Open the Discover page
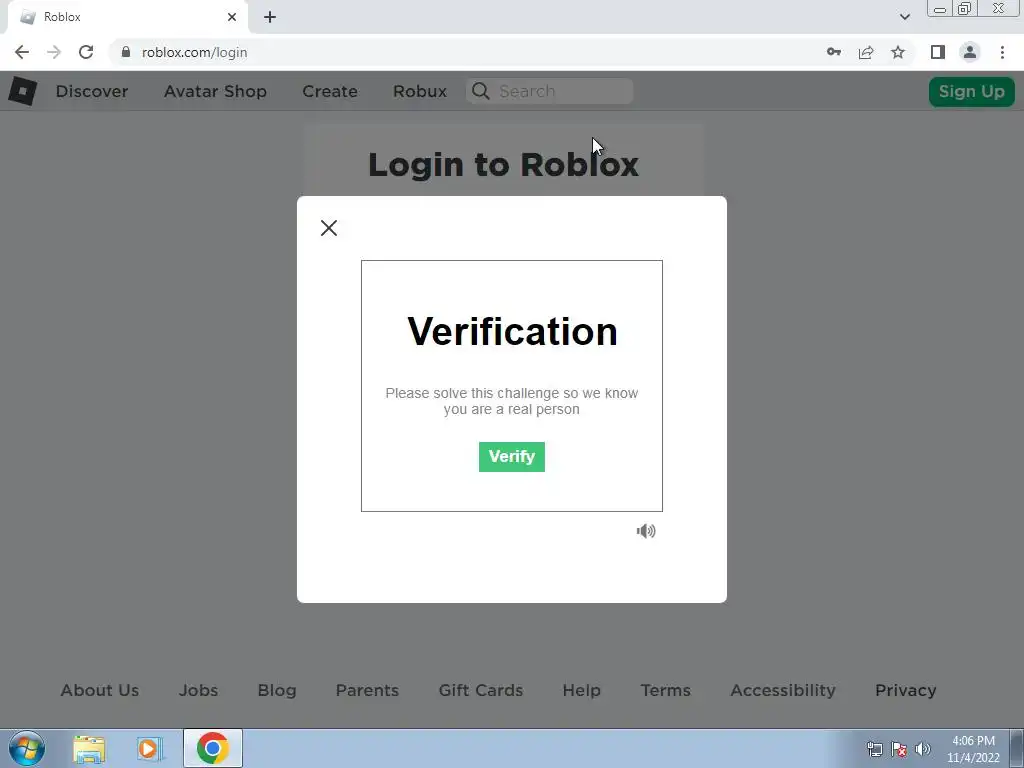Screen dimensions: 1024x768 tap(92, 91)
